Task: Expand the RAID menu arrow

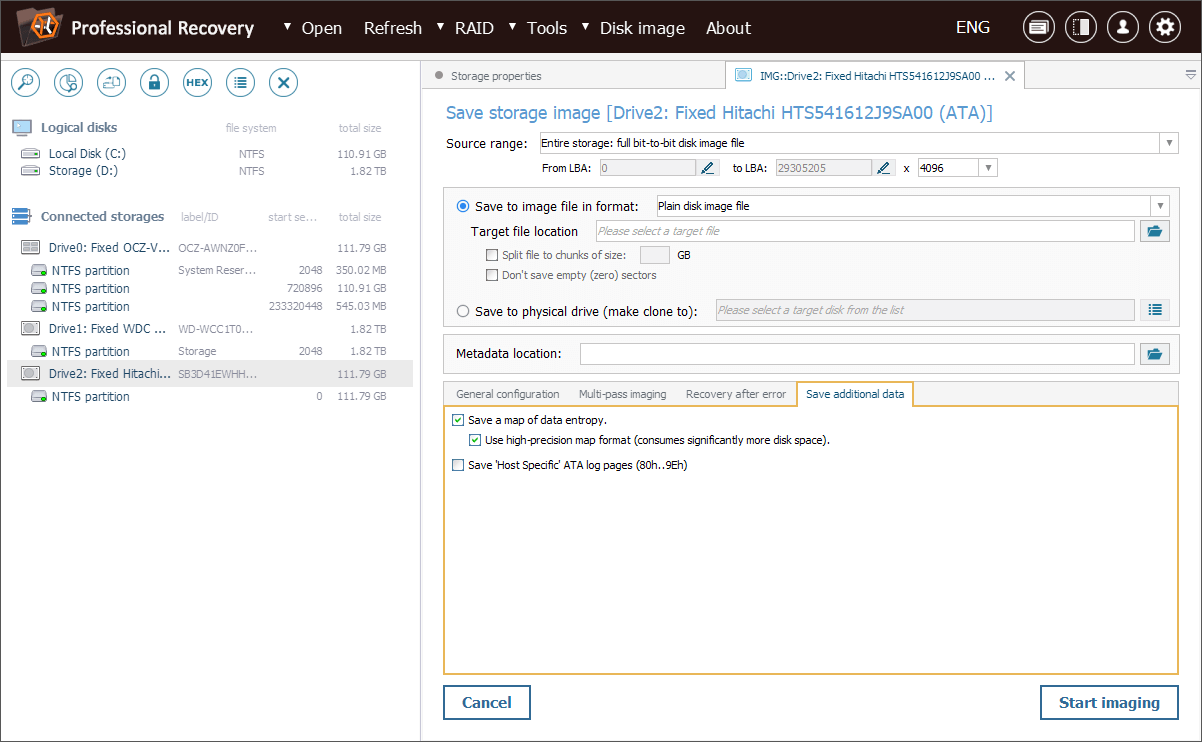Action: point(442,26)
